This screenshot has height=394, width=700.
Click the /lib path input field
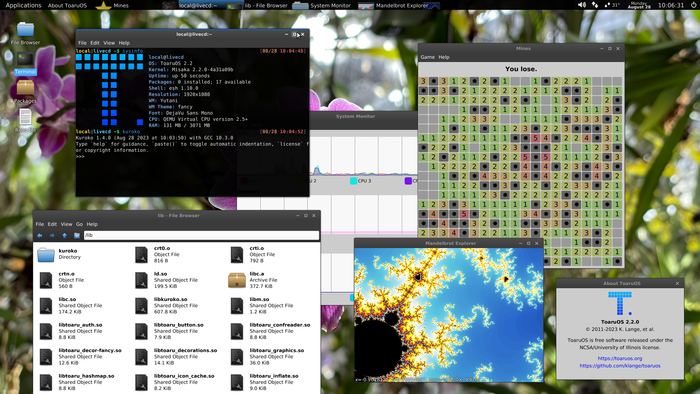click(201, 235)
